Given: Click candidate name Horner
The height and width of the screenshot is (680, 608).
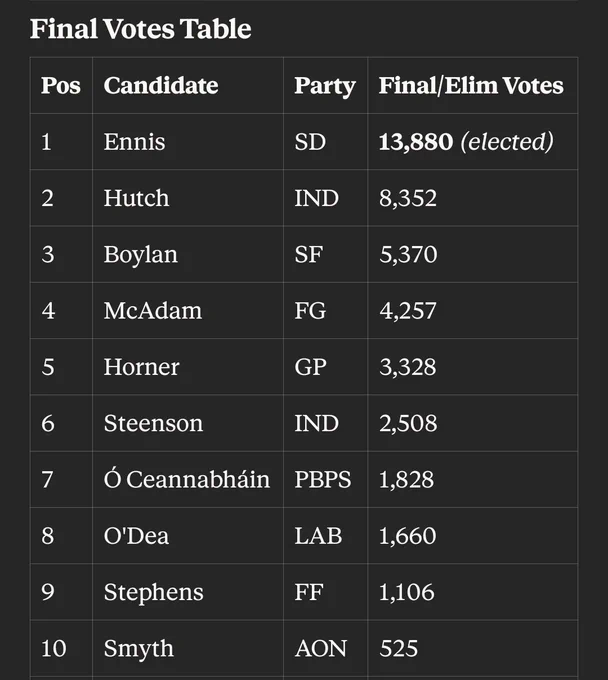Looking at the screenshot, I should pyautogui.click(x=141, y=367).
